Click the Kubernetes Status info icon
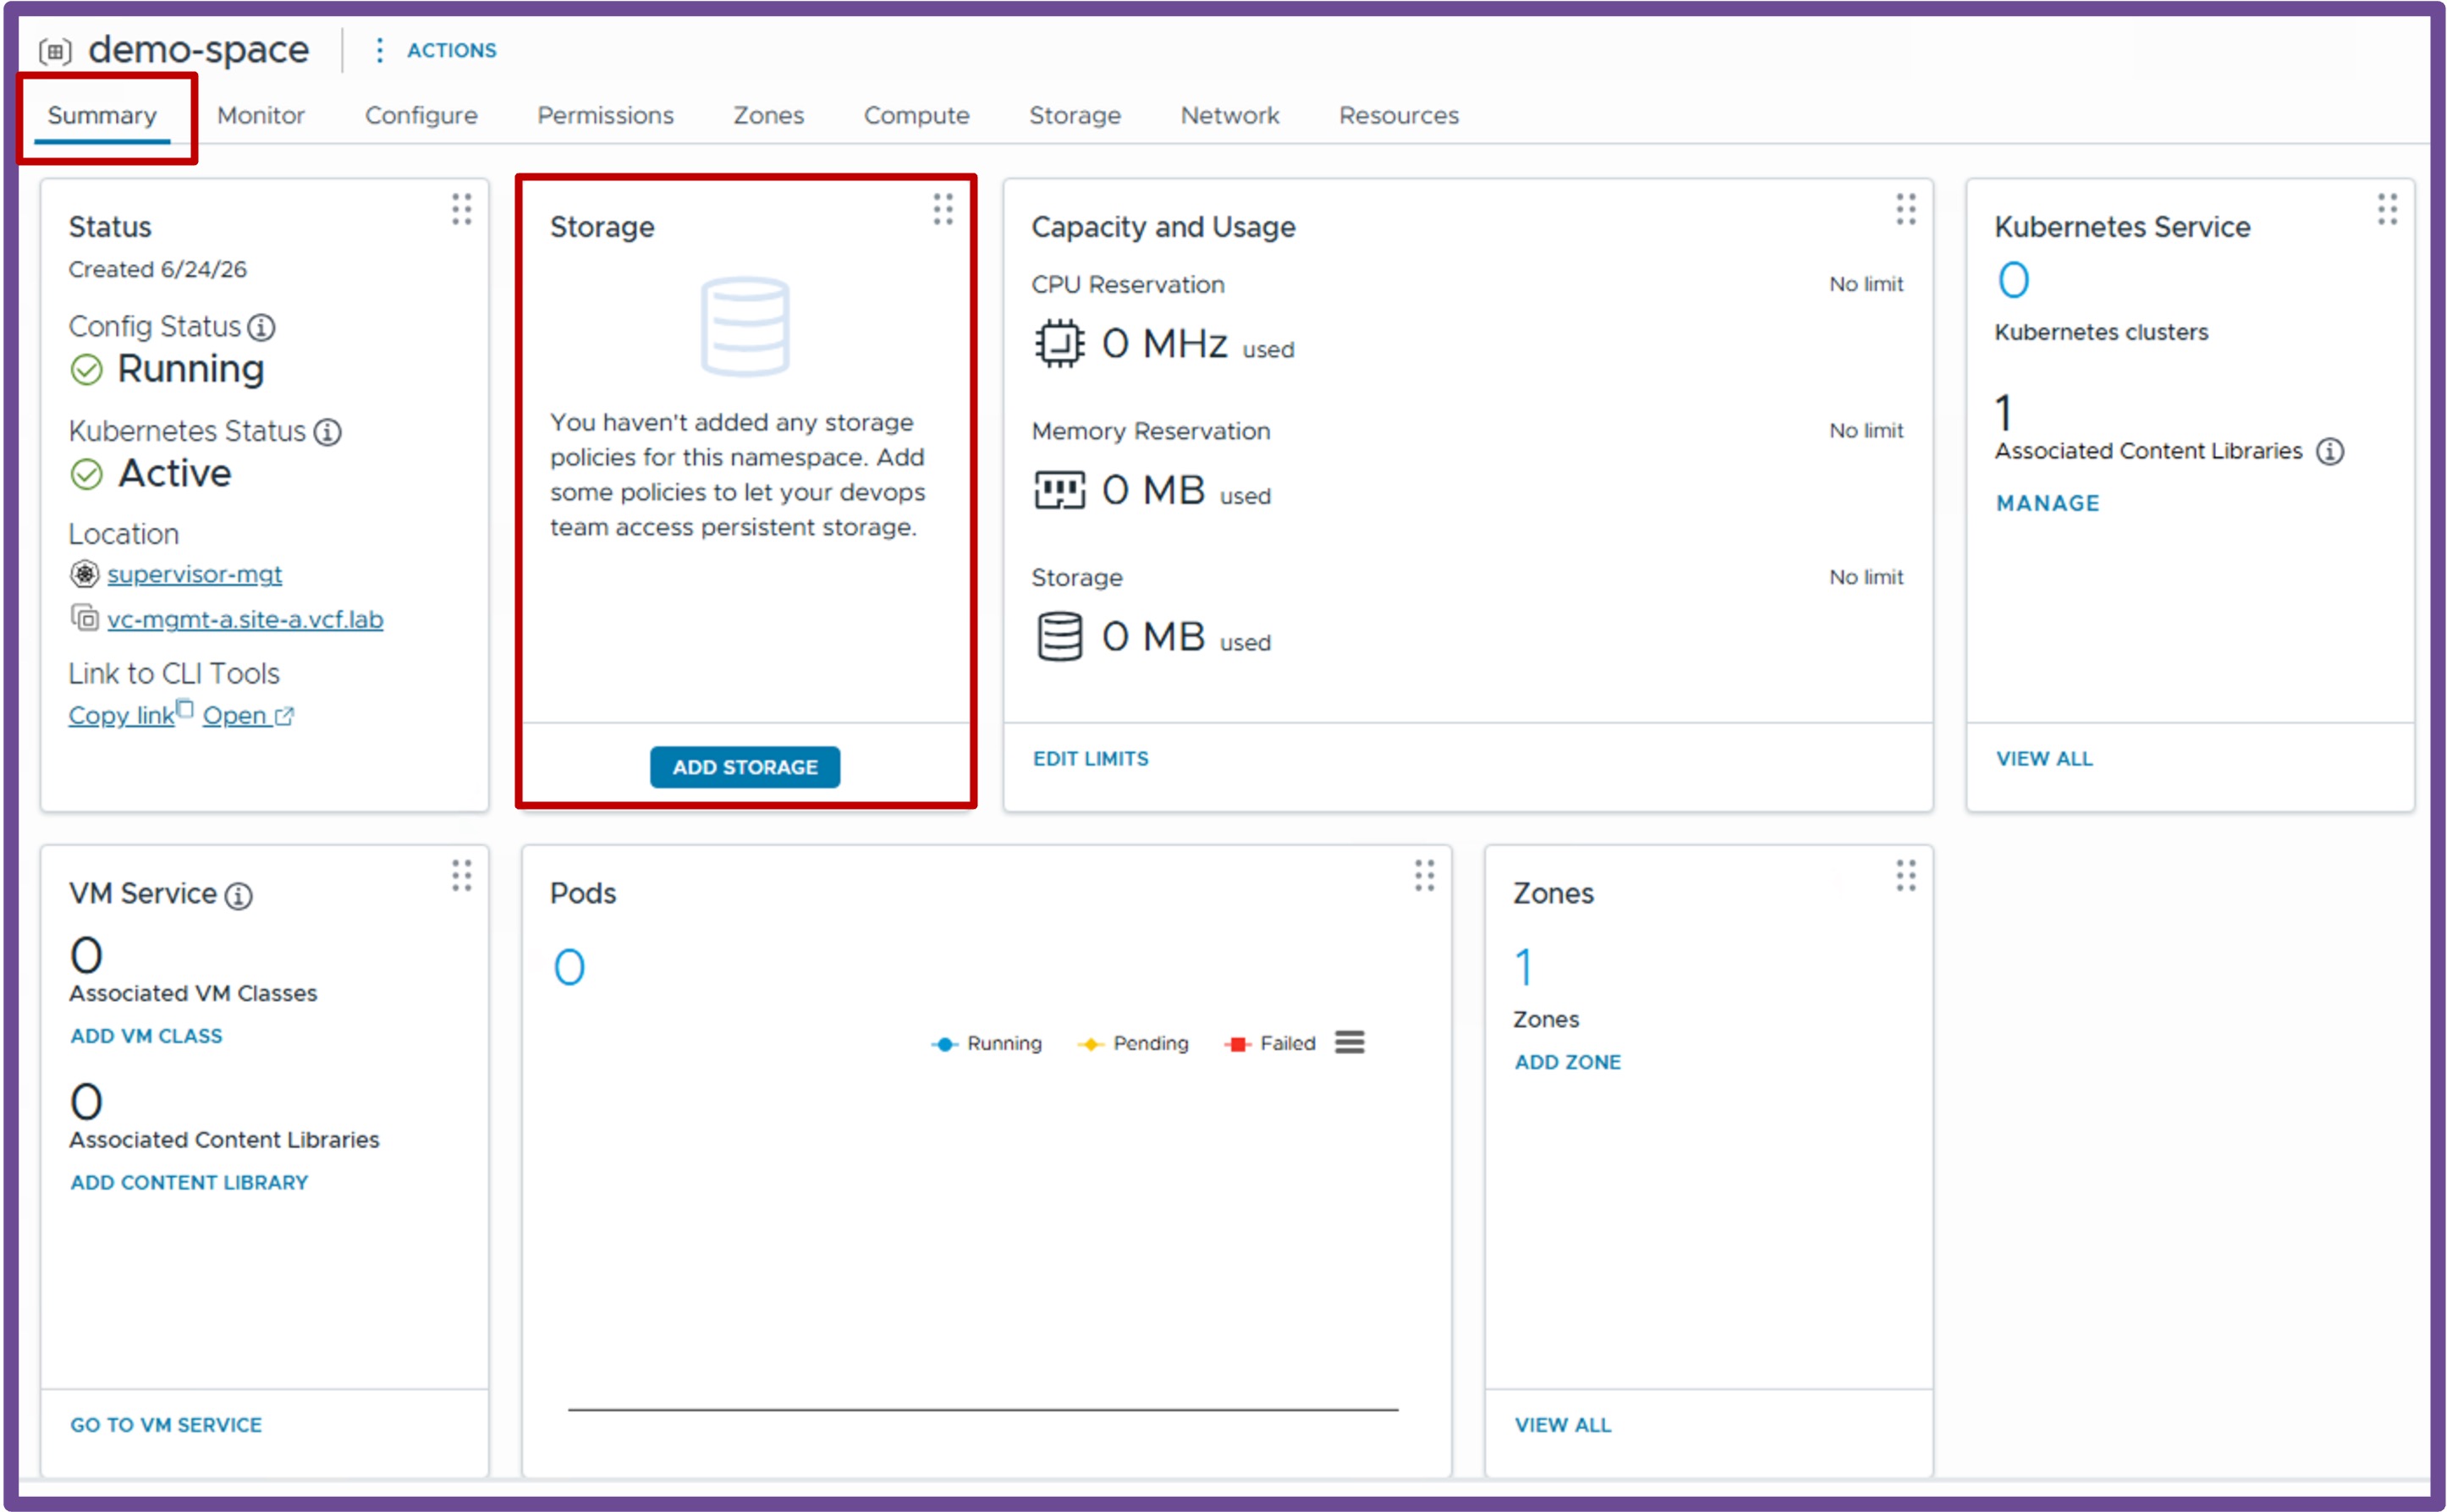This screenshot has width=2447, height=1512. pos(327,432)
